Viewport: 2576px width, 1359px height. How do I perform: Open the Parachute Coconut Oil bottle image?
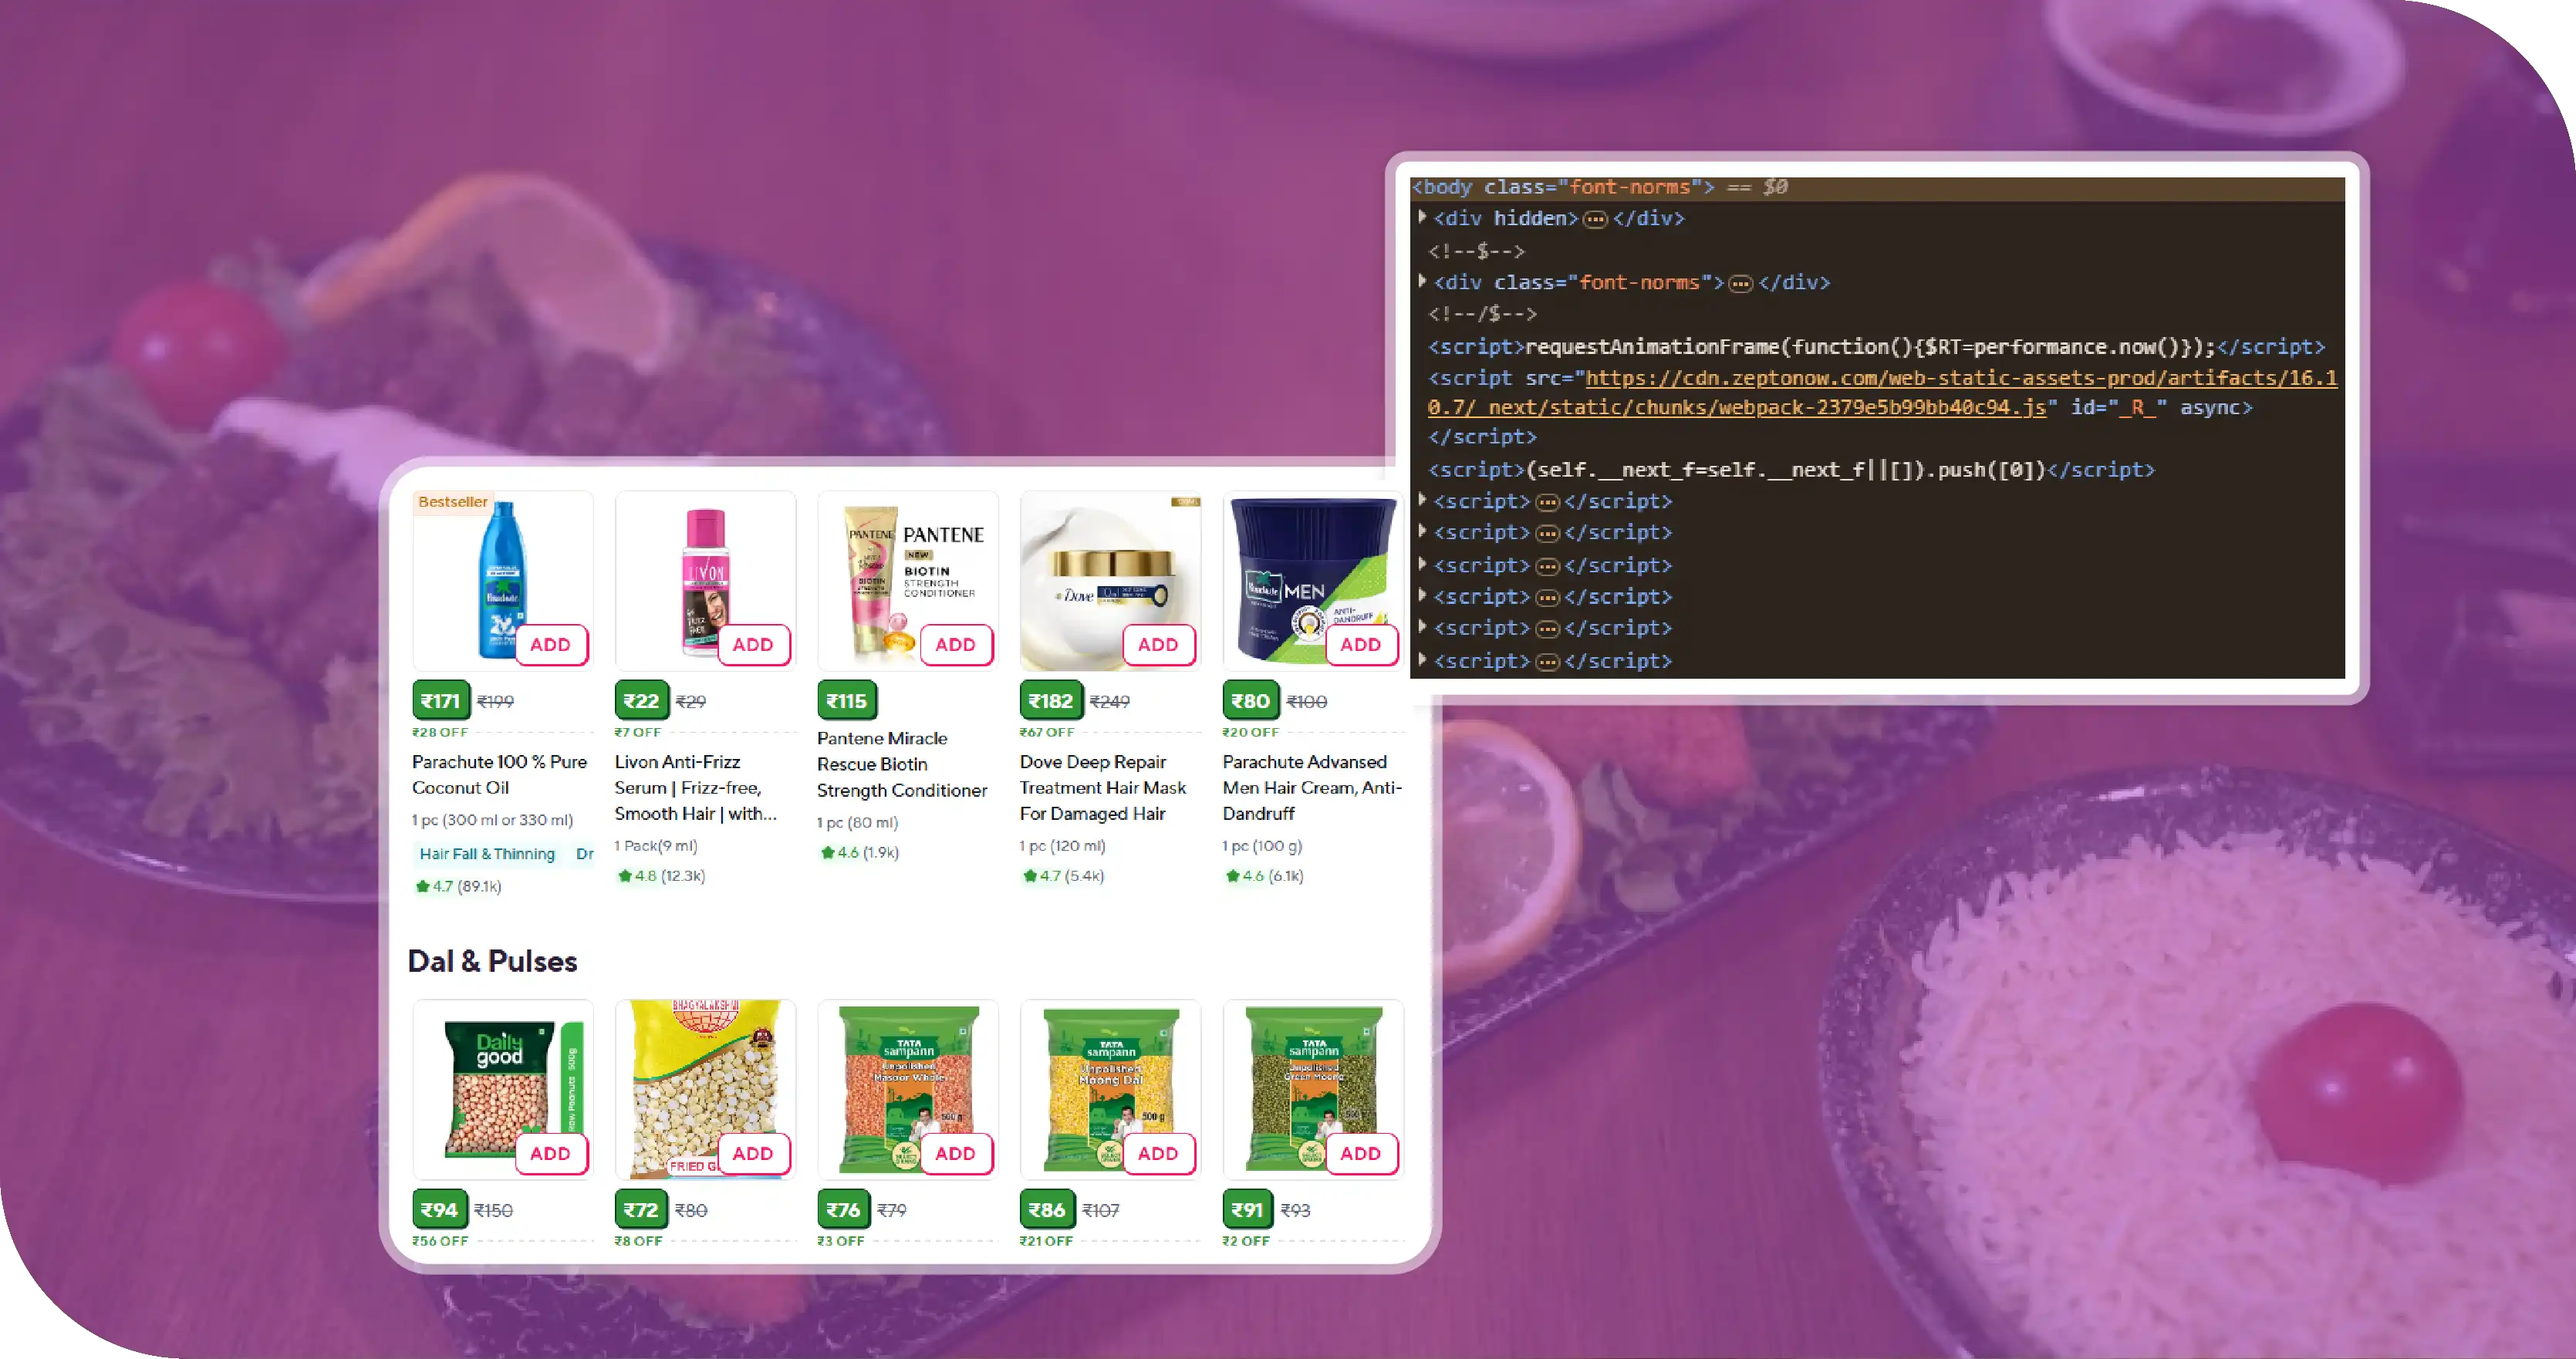[x=502, y=580]
